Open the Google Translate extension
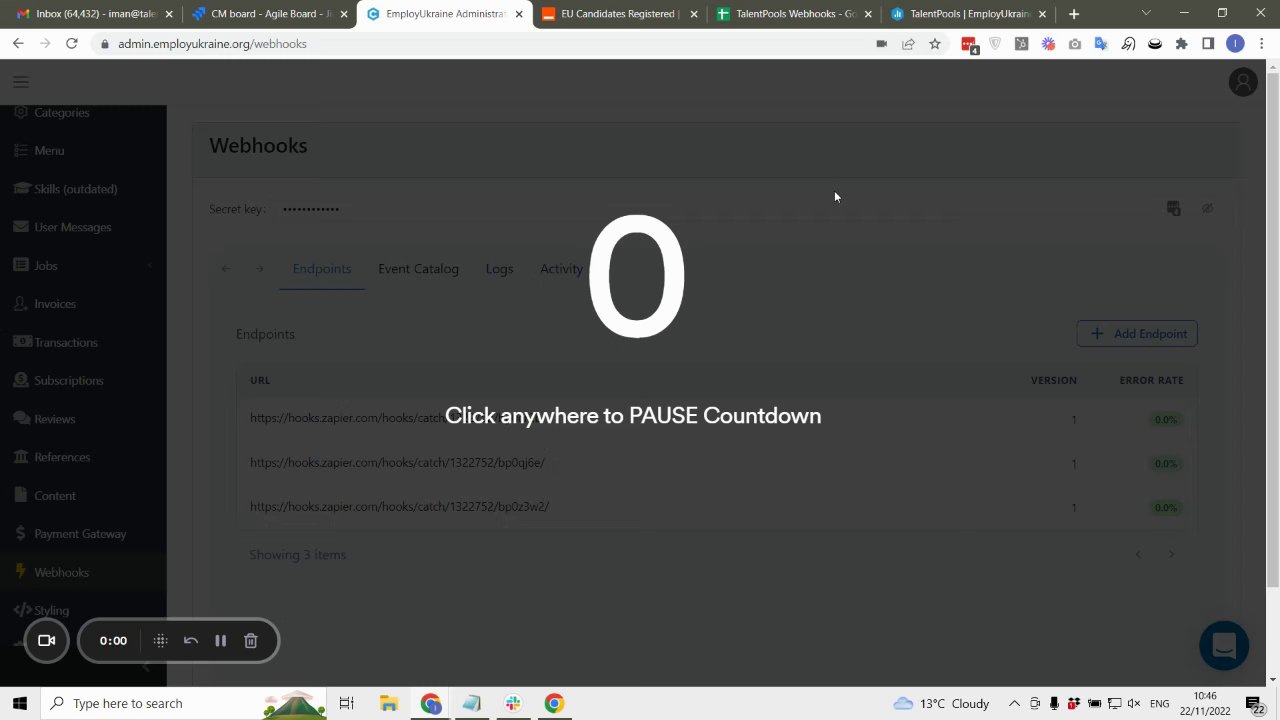The image size is (1280, 720). pyautogui.click(x=1101, y=44)
